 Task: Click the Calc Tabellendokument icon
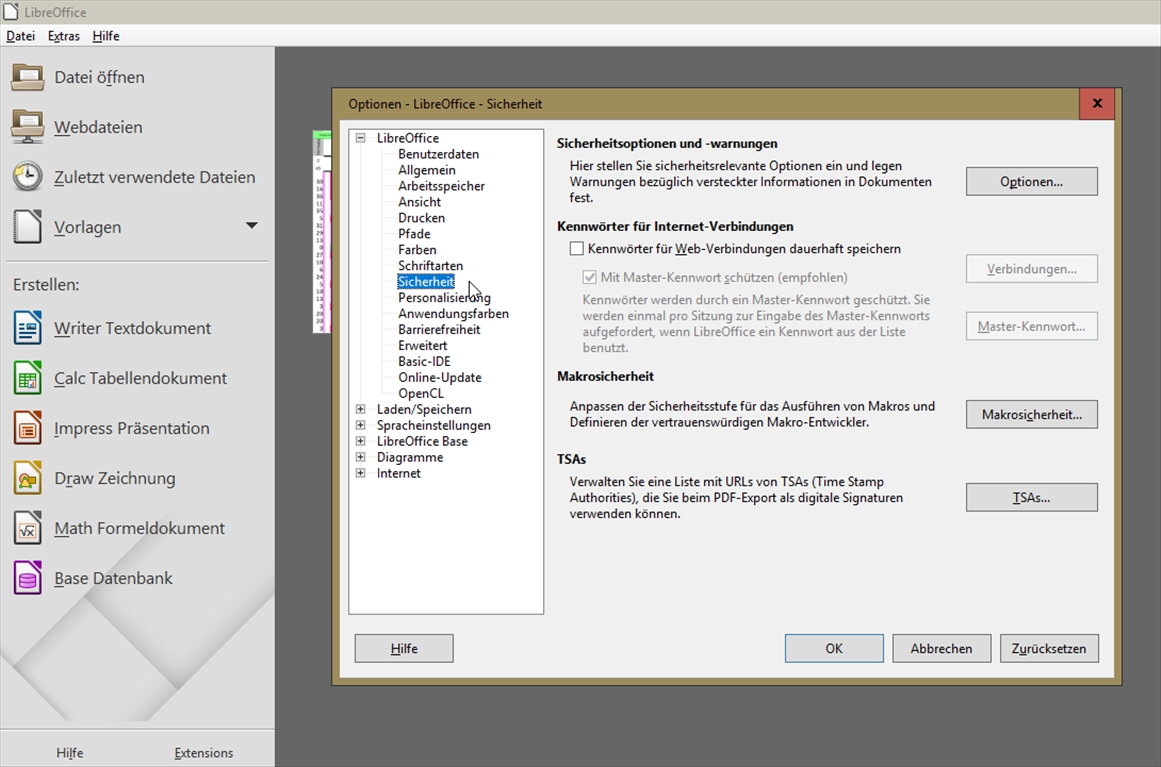27,378
